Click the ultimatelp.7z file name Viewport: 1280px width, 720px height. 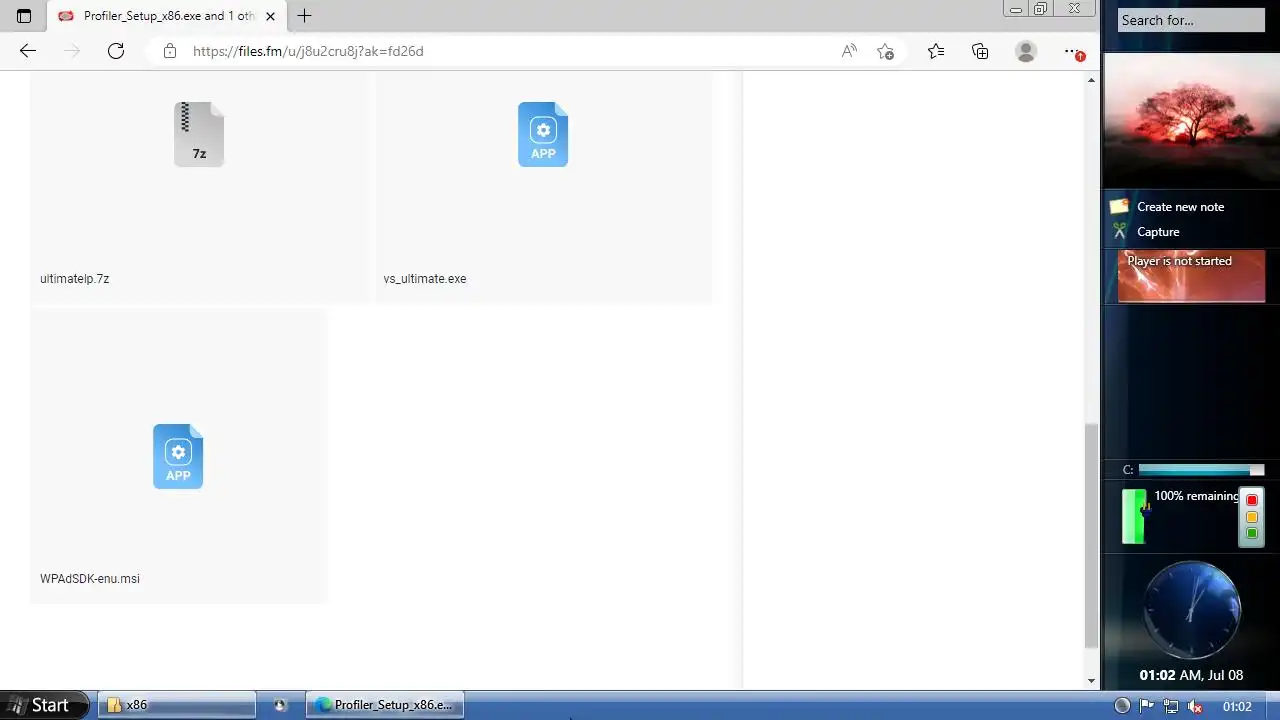75,279
